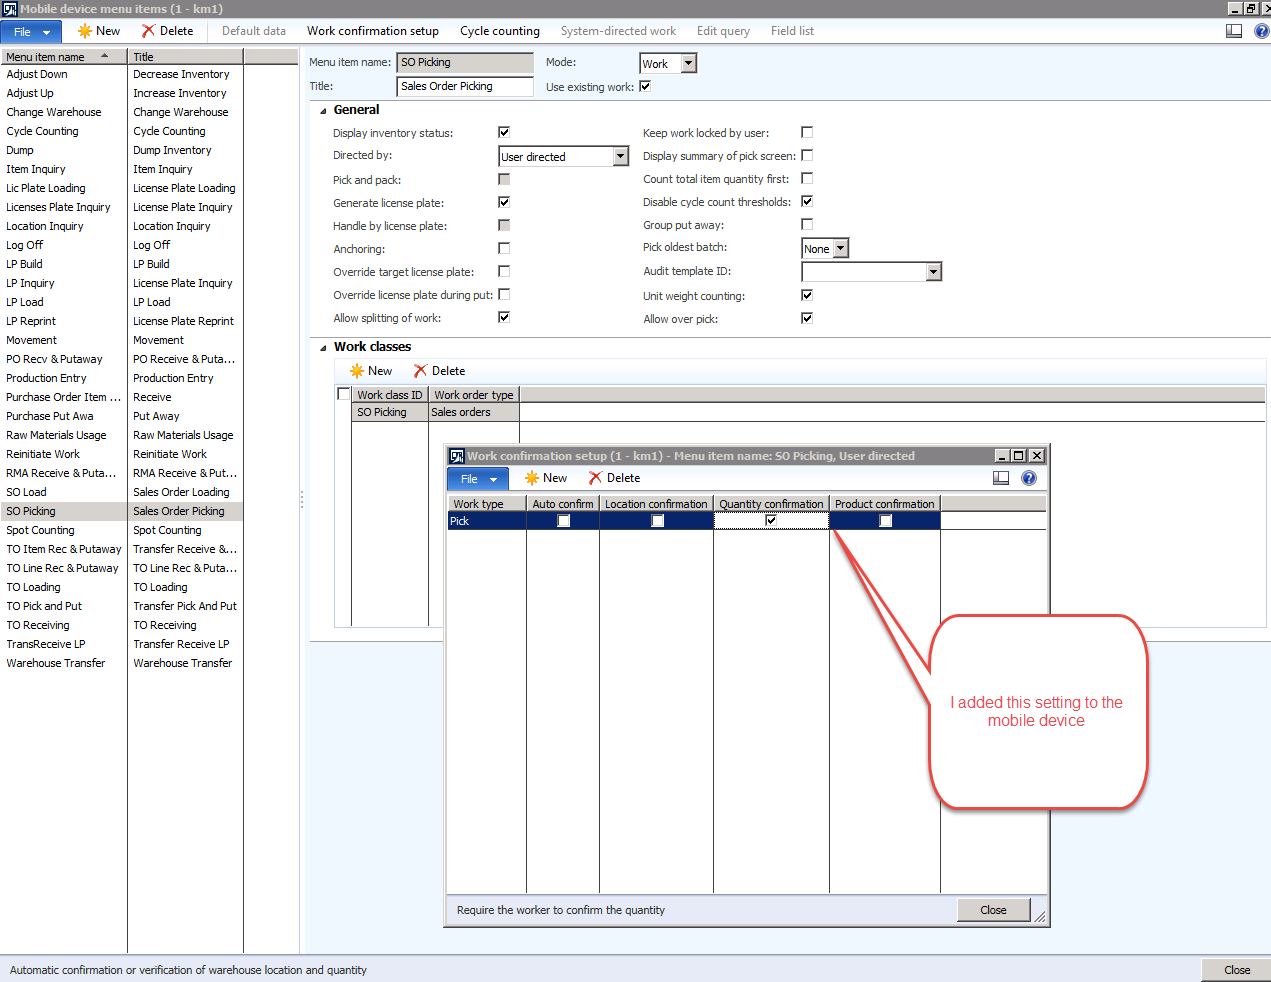Click the Close button in bottom status bar
1271x982 pixels.
click(1237, 970)
